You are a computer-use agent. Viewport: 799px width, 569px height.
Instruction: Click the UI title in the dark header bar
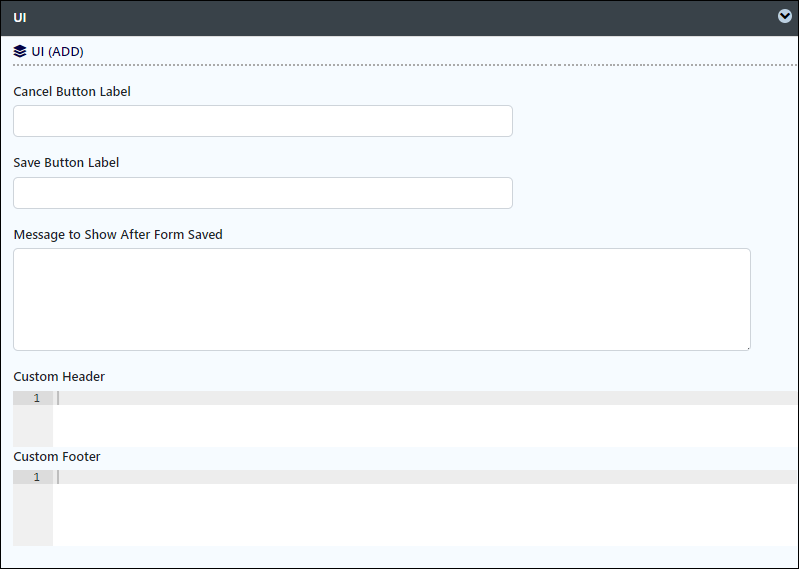[20, 18]
